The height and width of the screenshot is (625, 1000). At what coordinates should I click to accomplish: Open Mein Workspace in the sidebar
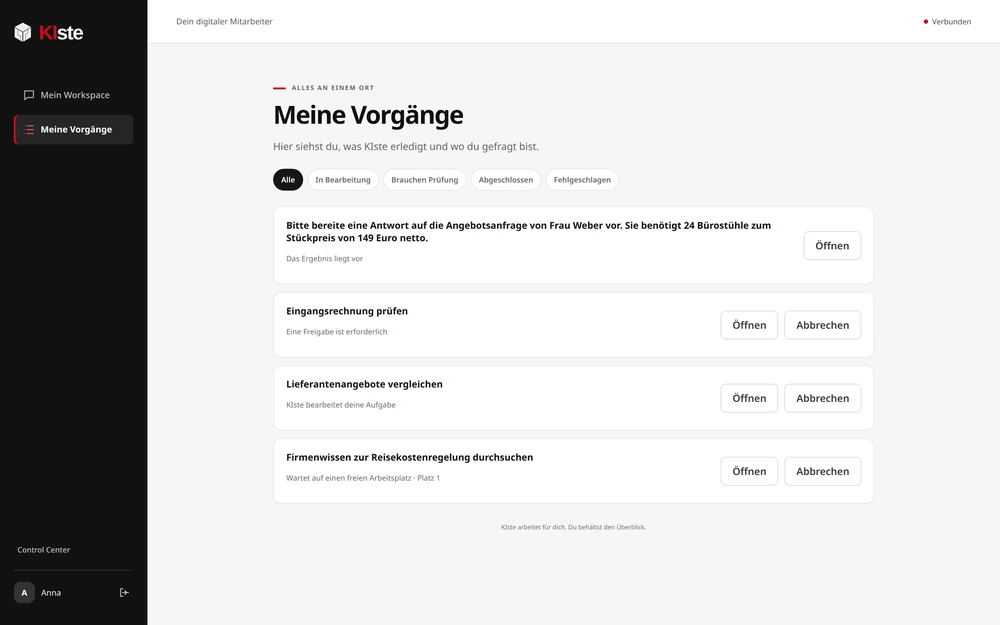coord(73,95)
